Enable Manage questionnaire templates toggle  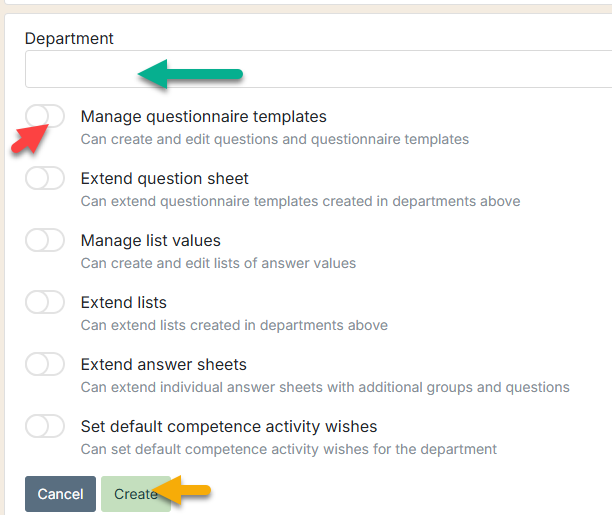point(45,116)
